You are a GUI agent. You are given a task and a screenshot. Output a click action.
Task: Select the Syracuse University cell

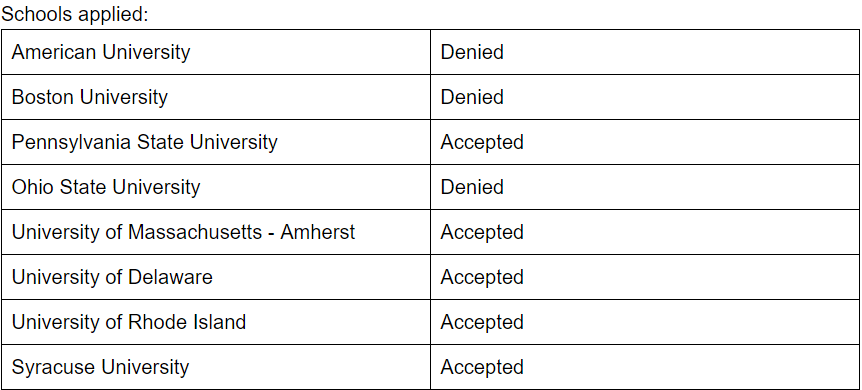click(216, 367)
